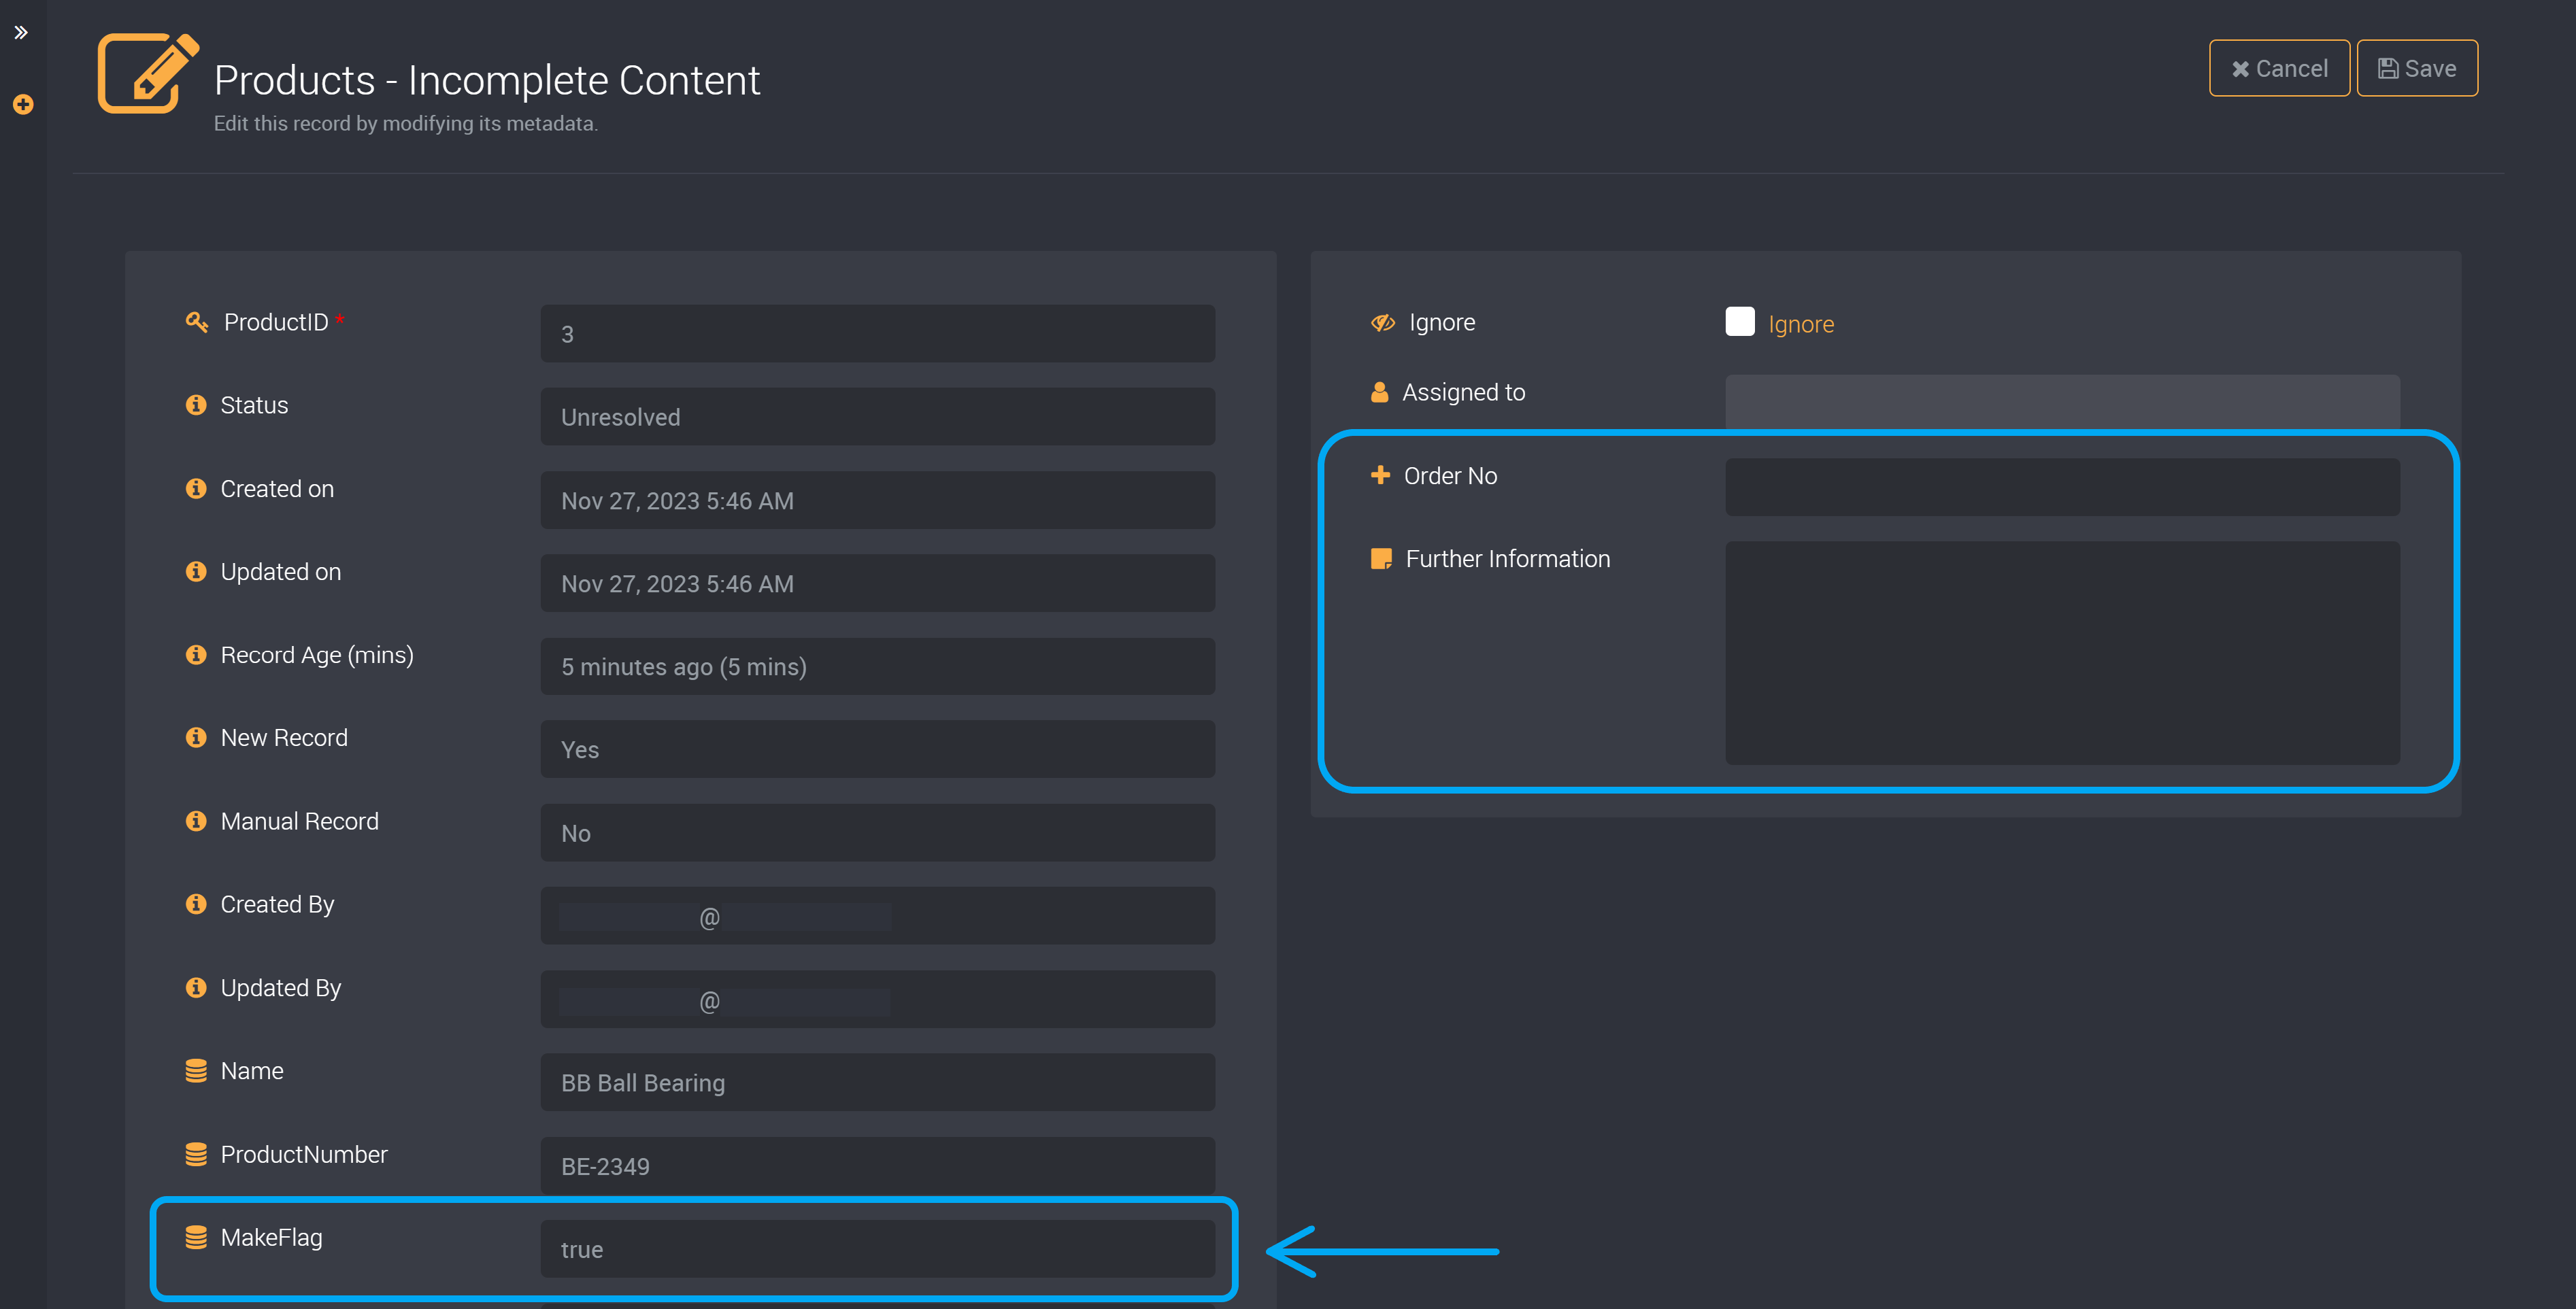Click the info icon beside Record Age
The image size is (2576, 1309).
point(196,654)
